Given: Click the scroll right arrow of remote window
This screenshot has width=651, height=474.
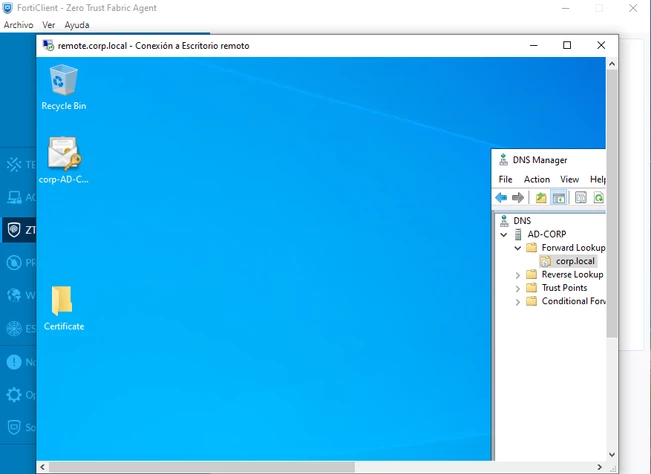Looking at the screenshot, I should click(599, 467).
